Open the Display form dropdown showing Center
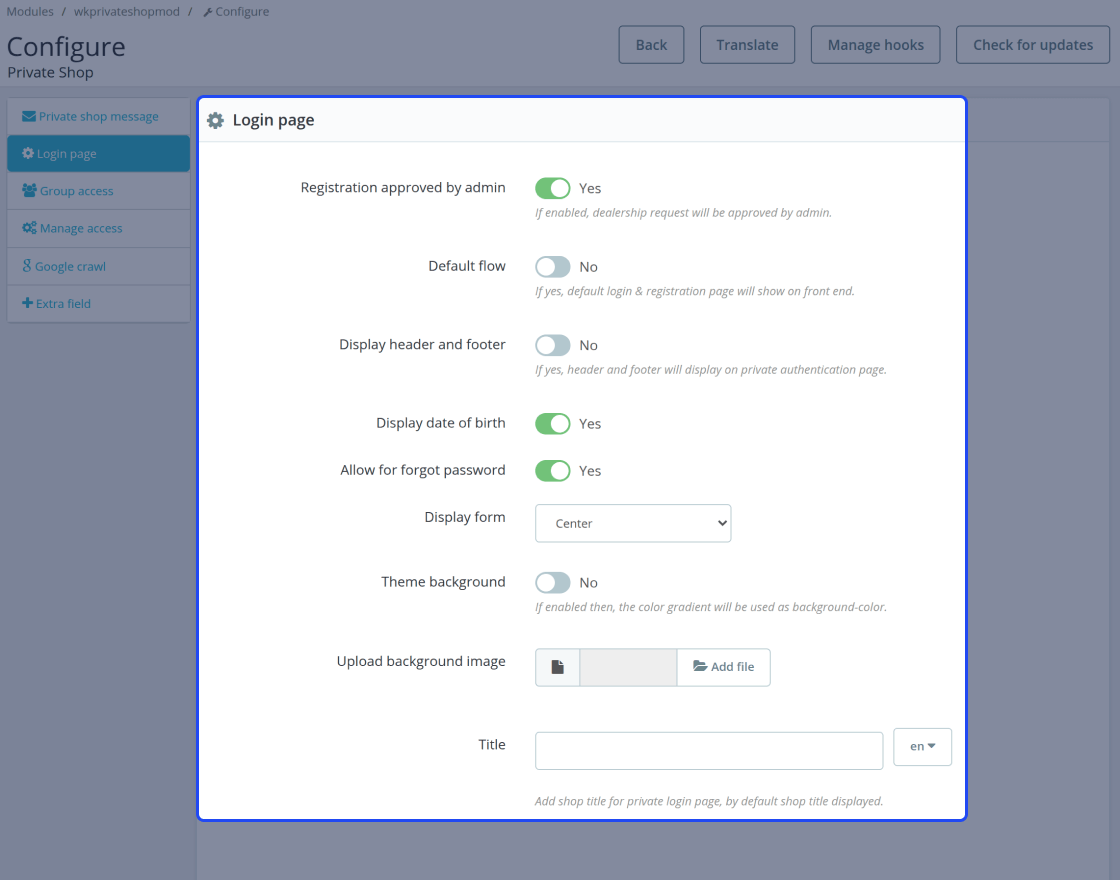1120x880 pixels. click(x=633, y=524)
